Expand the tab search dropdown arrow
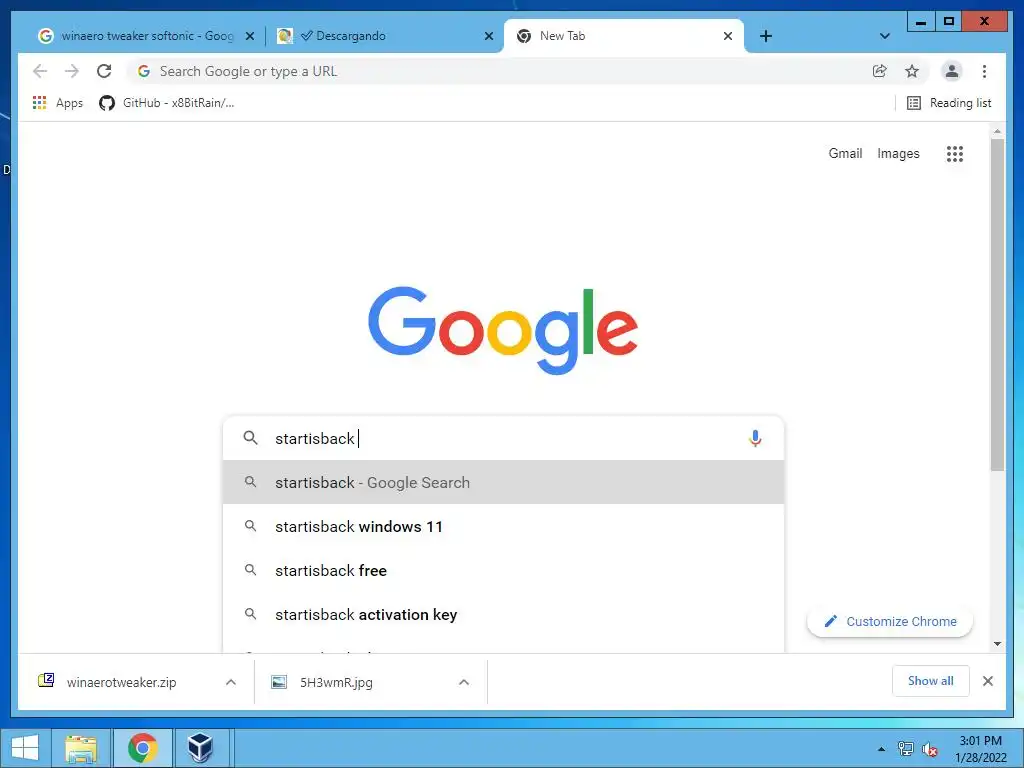 [x=884, y=36]
